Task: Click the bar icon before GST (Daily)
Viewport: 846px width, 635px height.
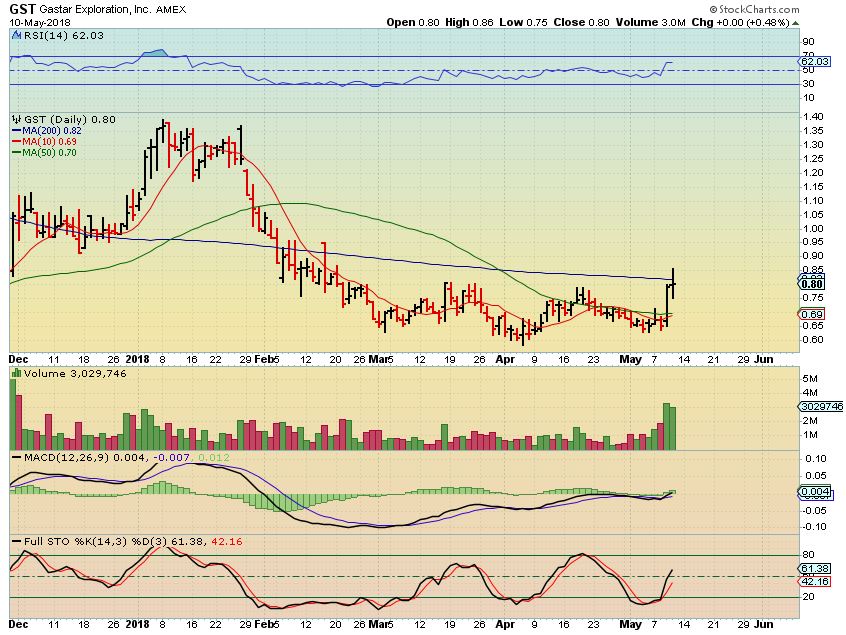Action: tap(16, 120)
